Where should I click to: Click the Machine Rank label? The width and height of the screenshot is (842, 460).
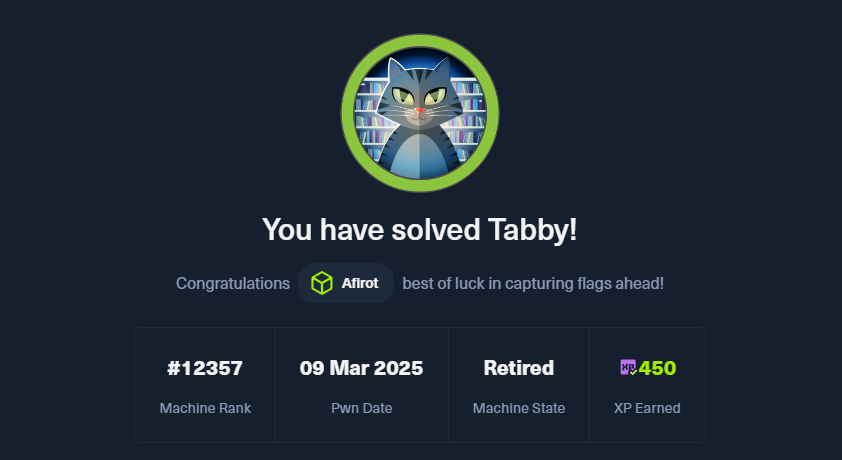pyautogui.click(x=205, y=408)
